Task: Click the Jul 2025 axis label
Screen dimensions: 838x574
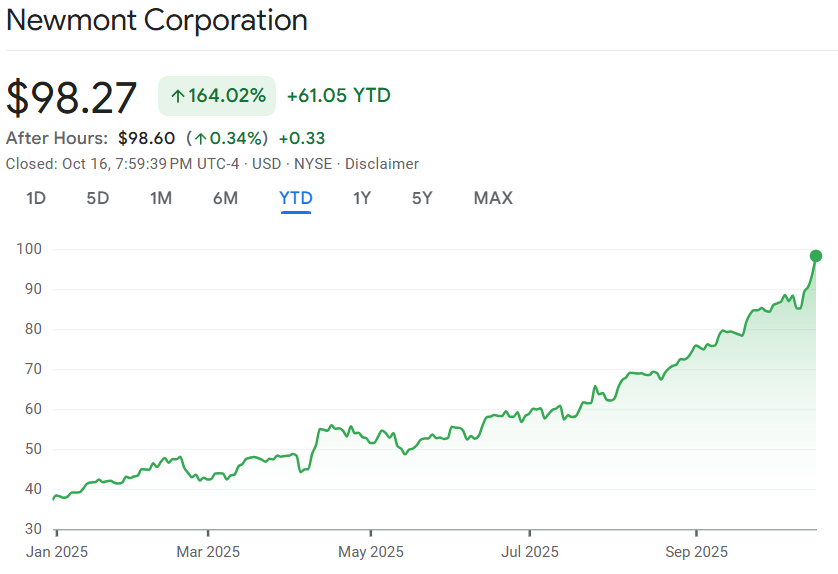Action: 530,551
